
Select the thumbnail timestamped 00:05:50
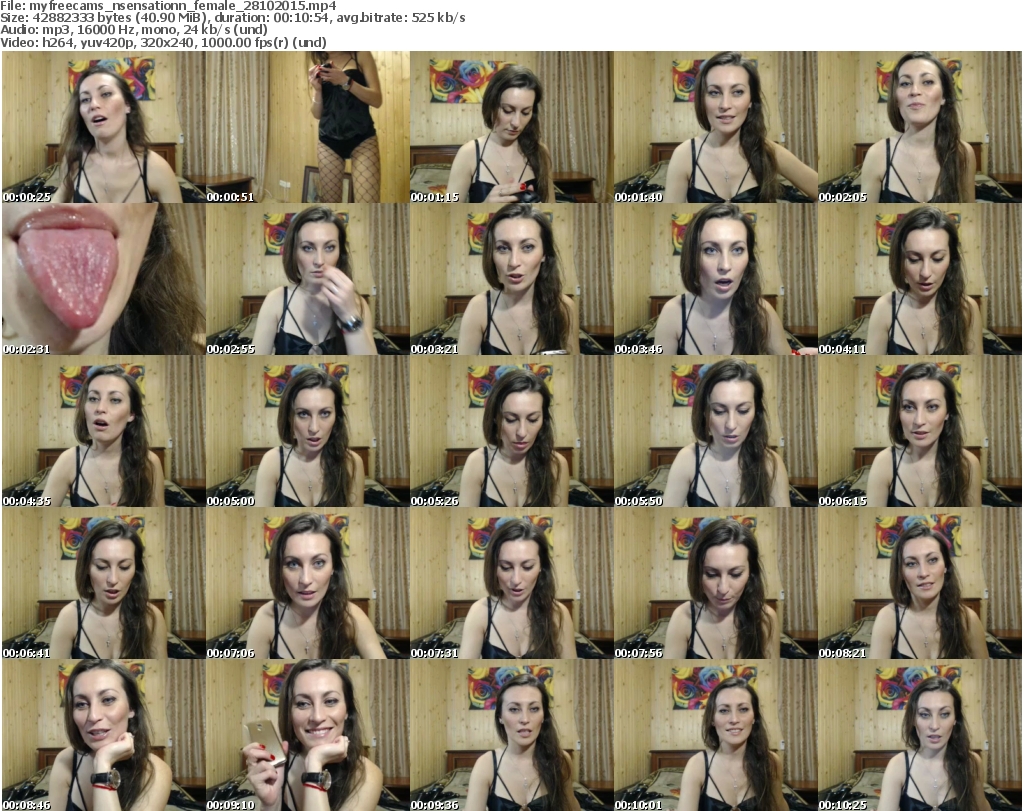click(715, 432)
